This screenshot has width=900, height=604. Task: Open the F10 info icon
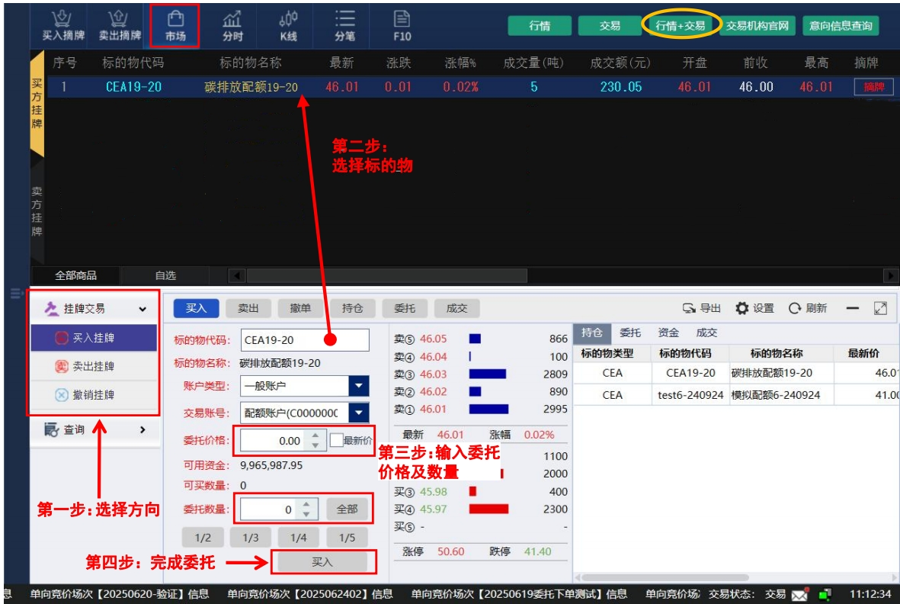(402, 25)
